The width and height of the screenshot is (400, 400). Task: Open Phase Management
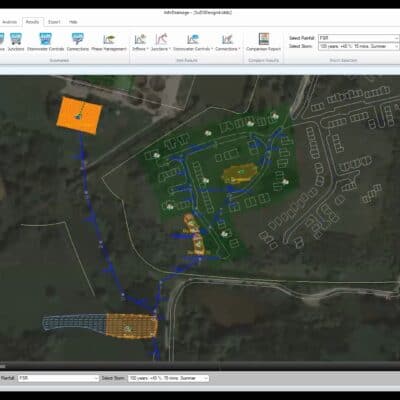click(109, 42)
